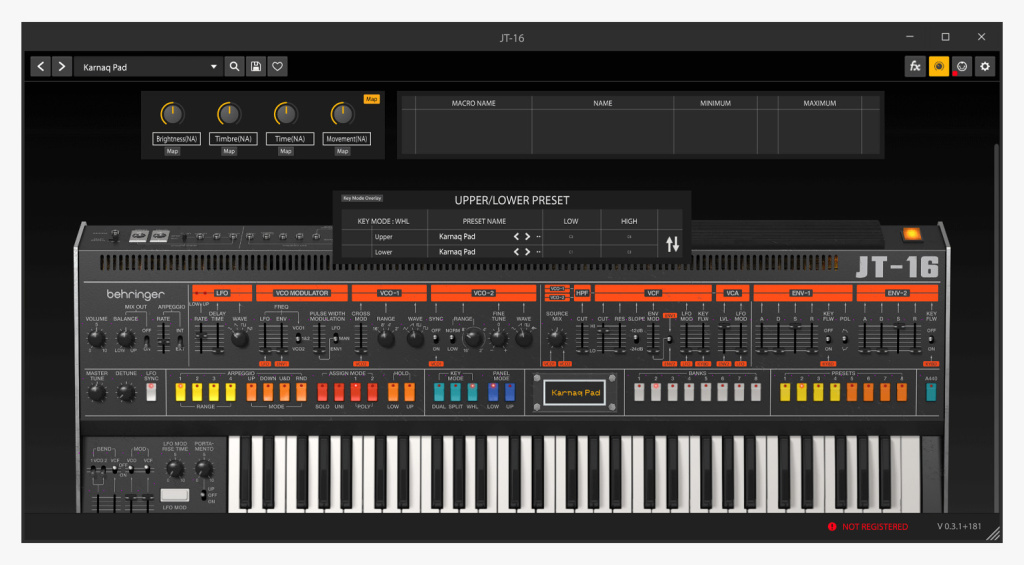Click the Map button under Brightness
This screenshot has height=565, width=1024.
[x=172, y=152]
